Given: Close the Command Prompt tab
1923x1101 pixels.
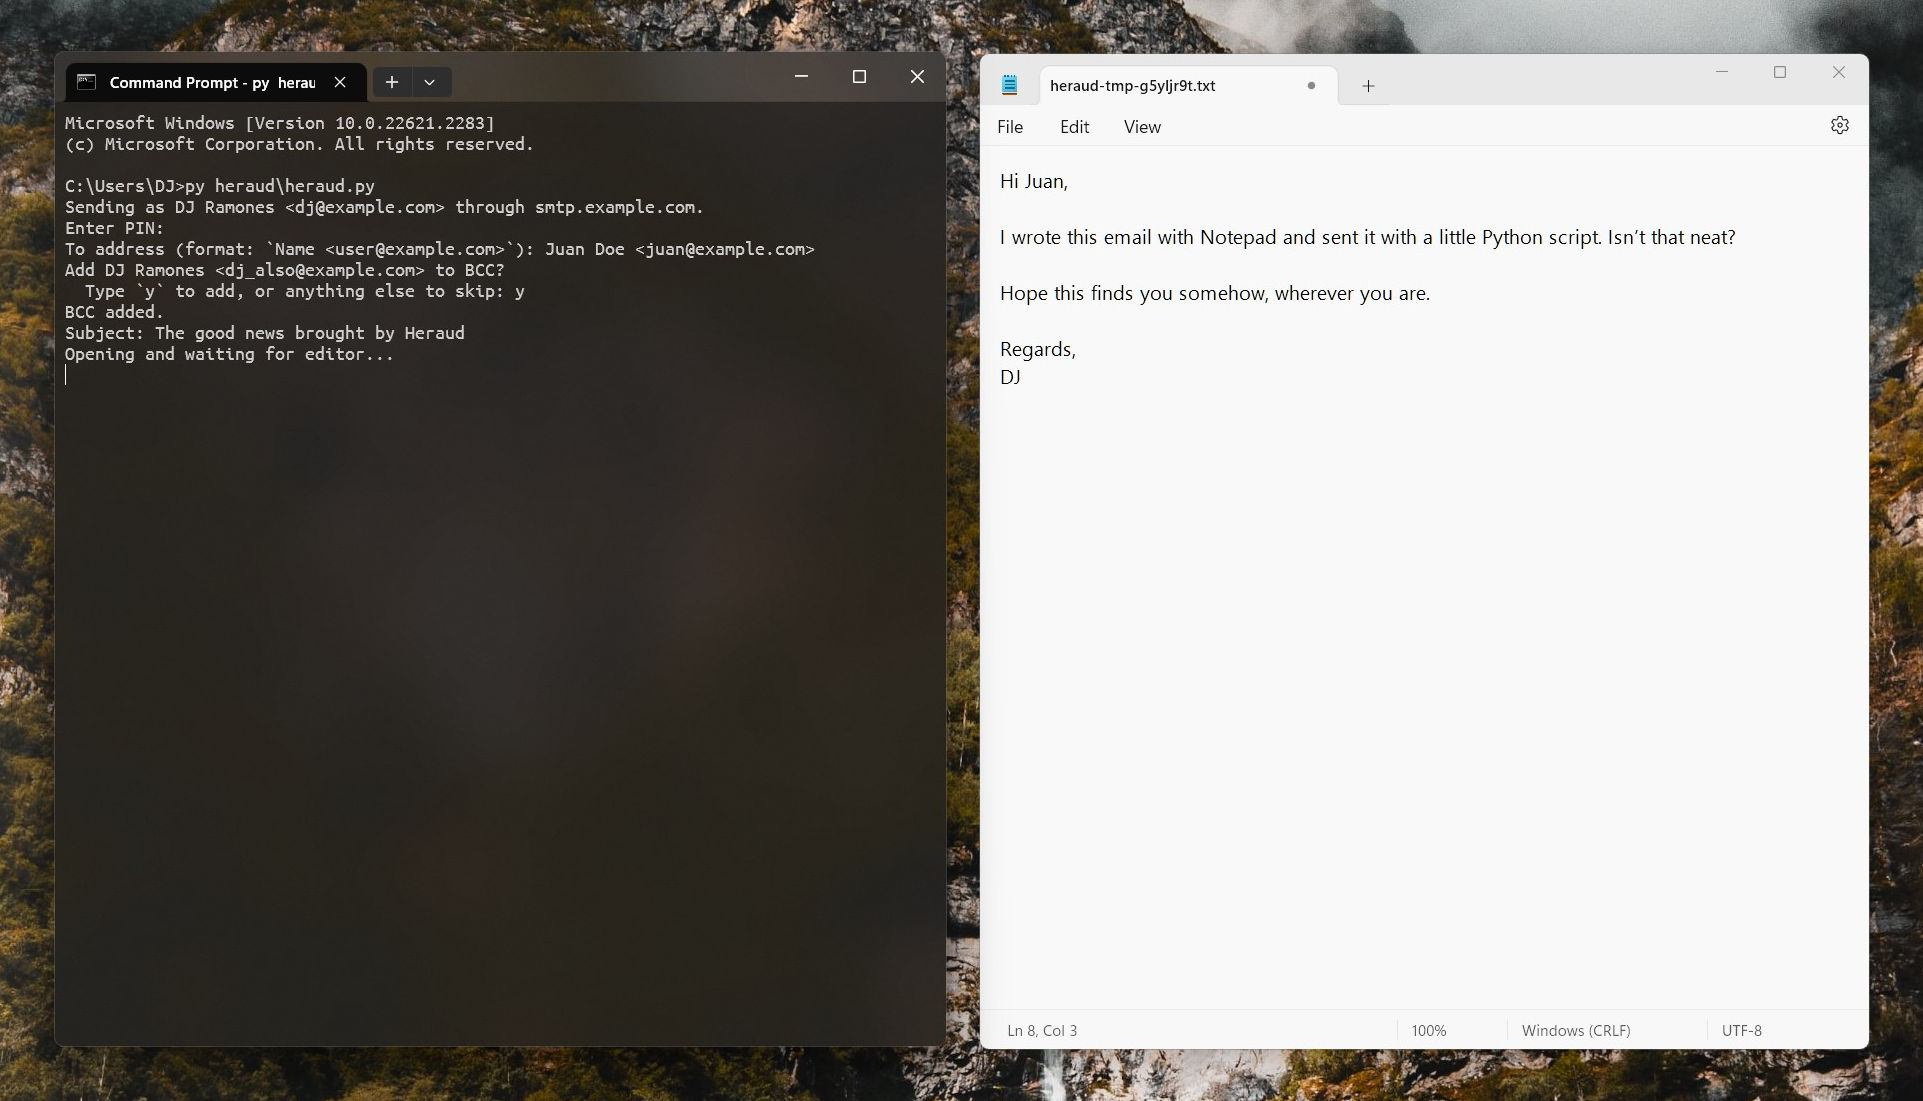Looking at the screenshot, I should point(340,83).
